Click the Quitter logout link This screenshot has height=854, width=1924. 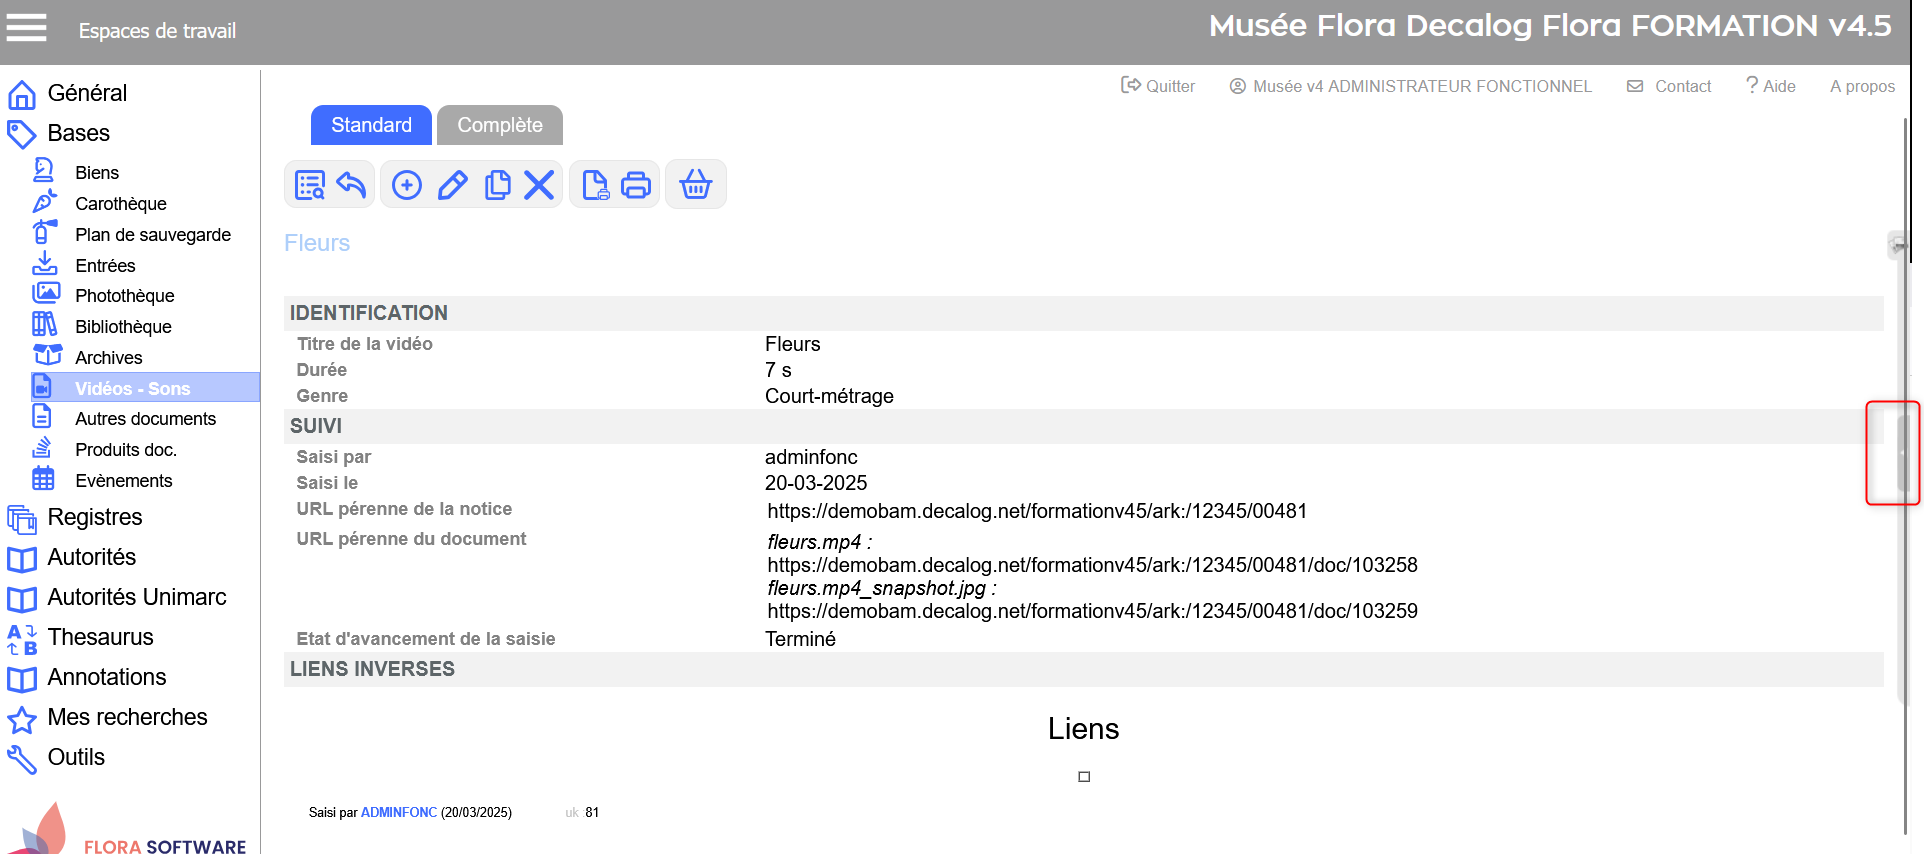(x=1158, y=86)
